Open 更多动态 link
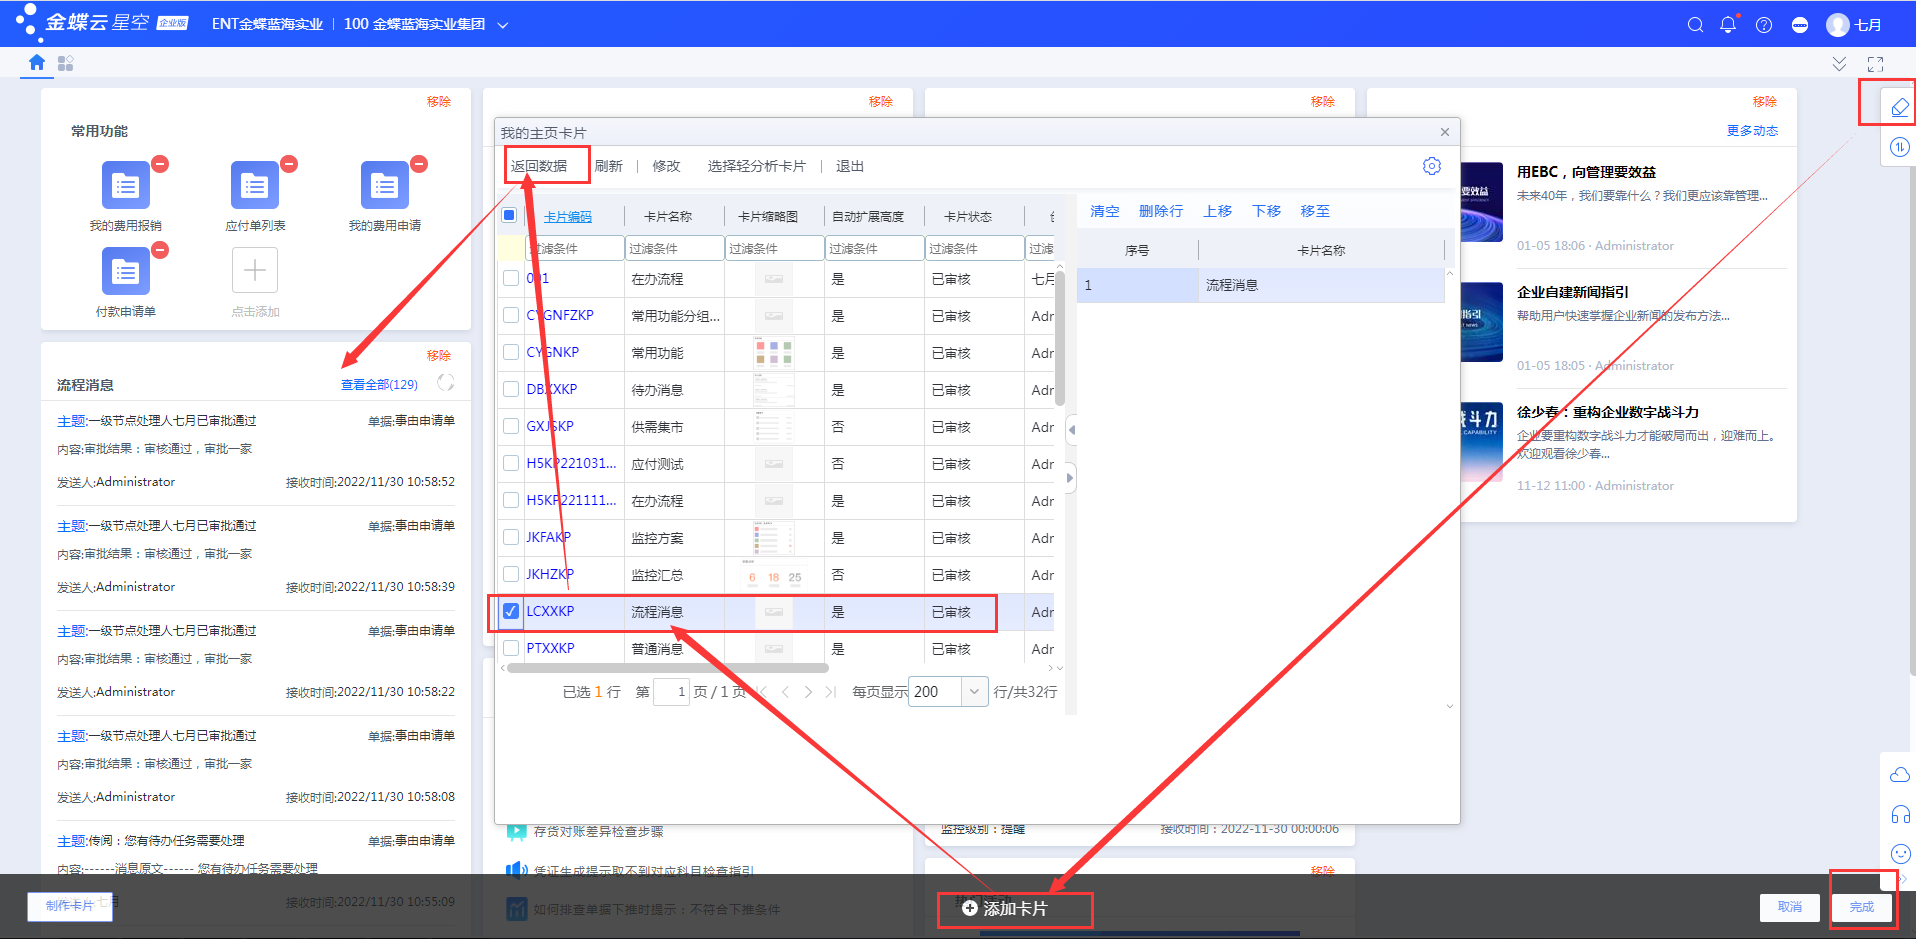The width and height of the screenshot is (1916, 939). [x=1753, y=131]
